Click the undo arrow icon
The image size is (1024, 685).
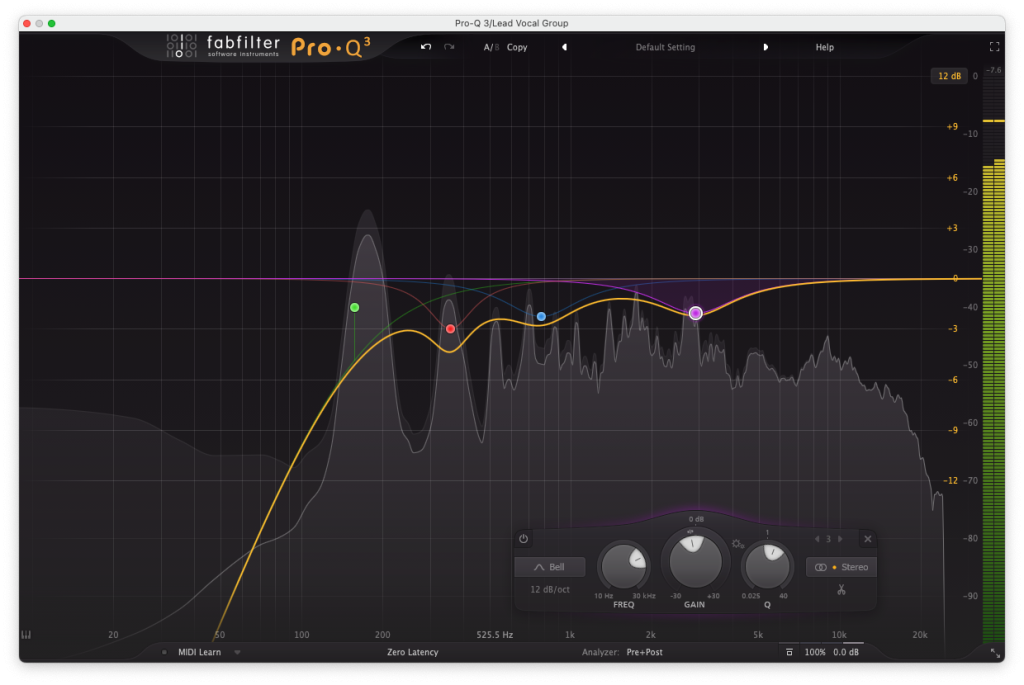(x=426, y=47)
